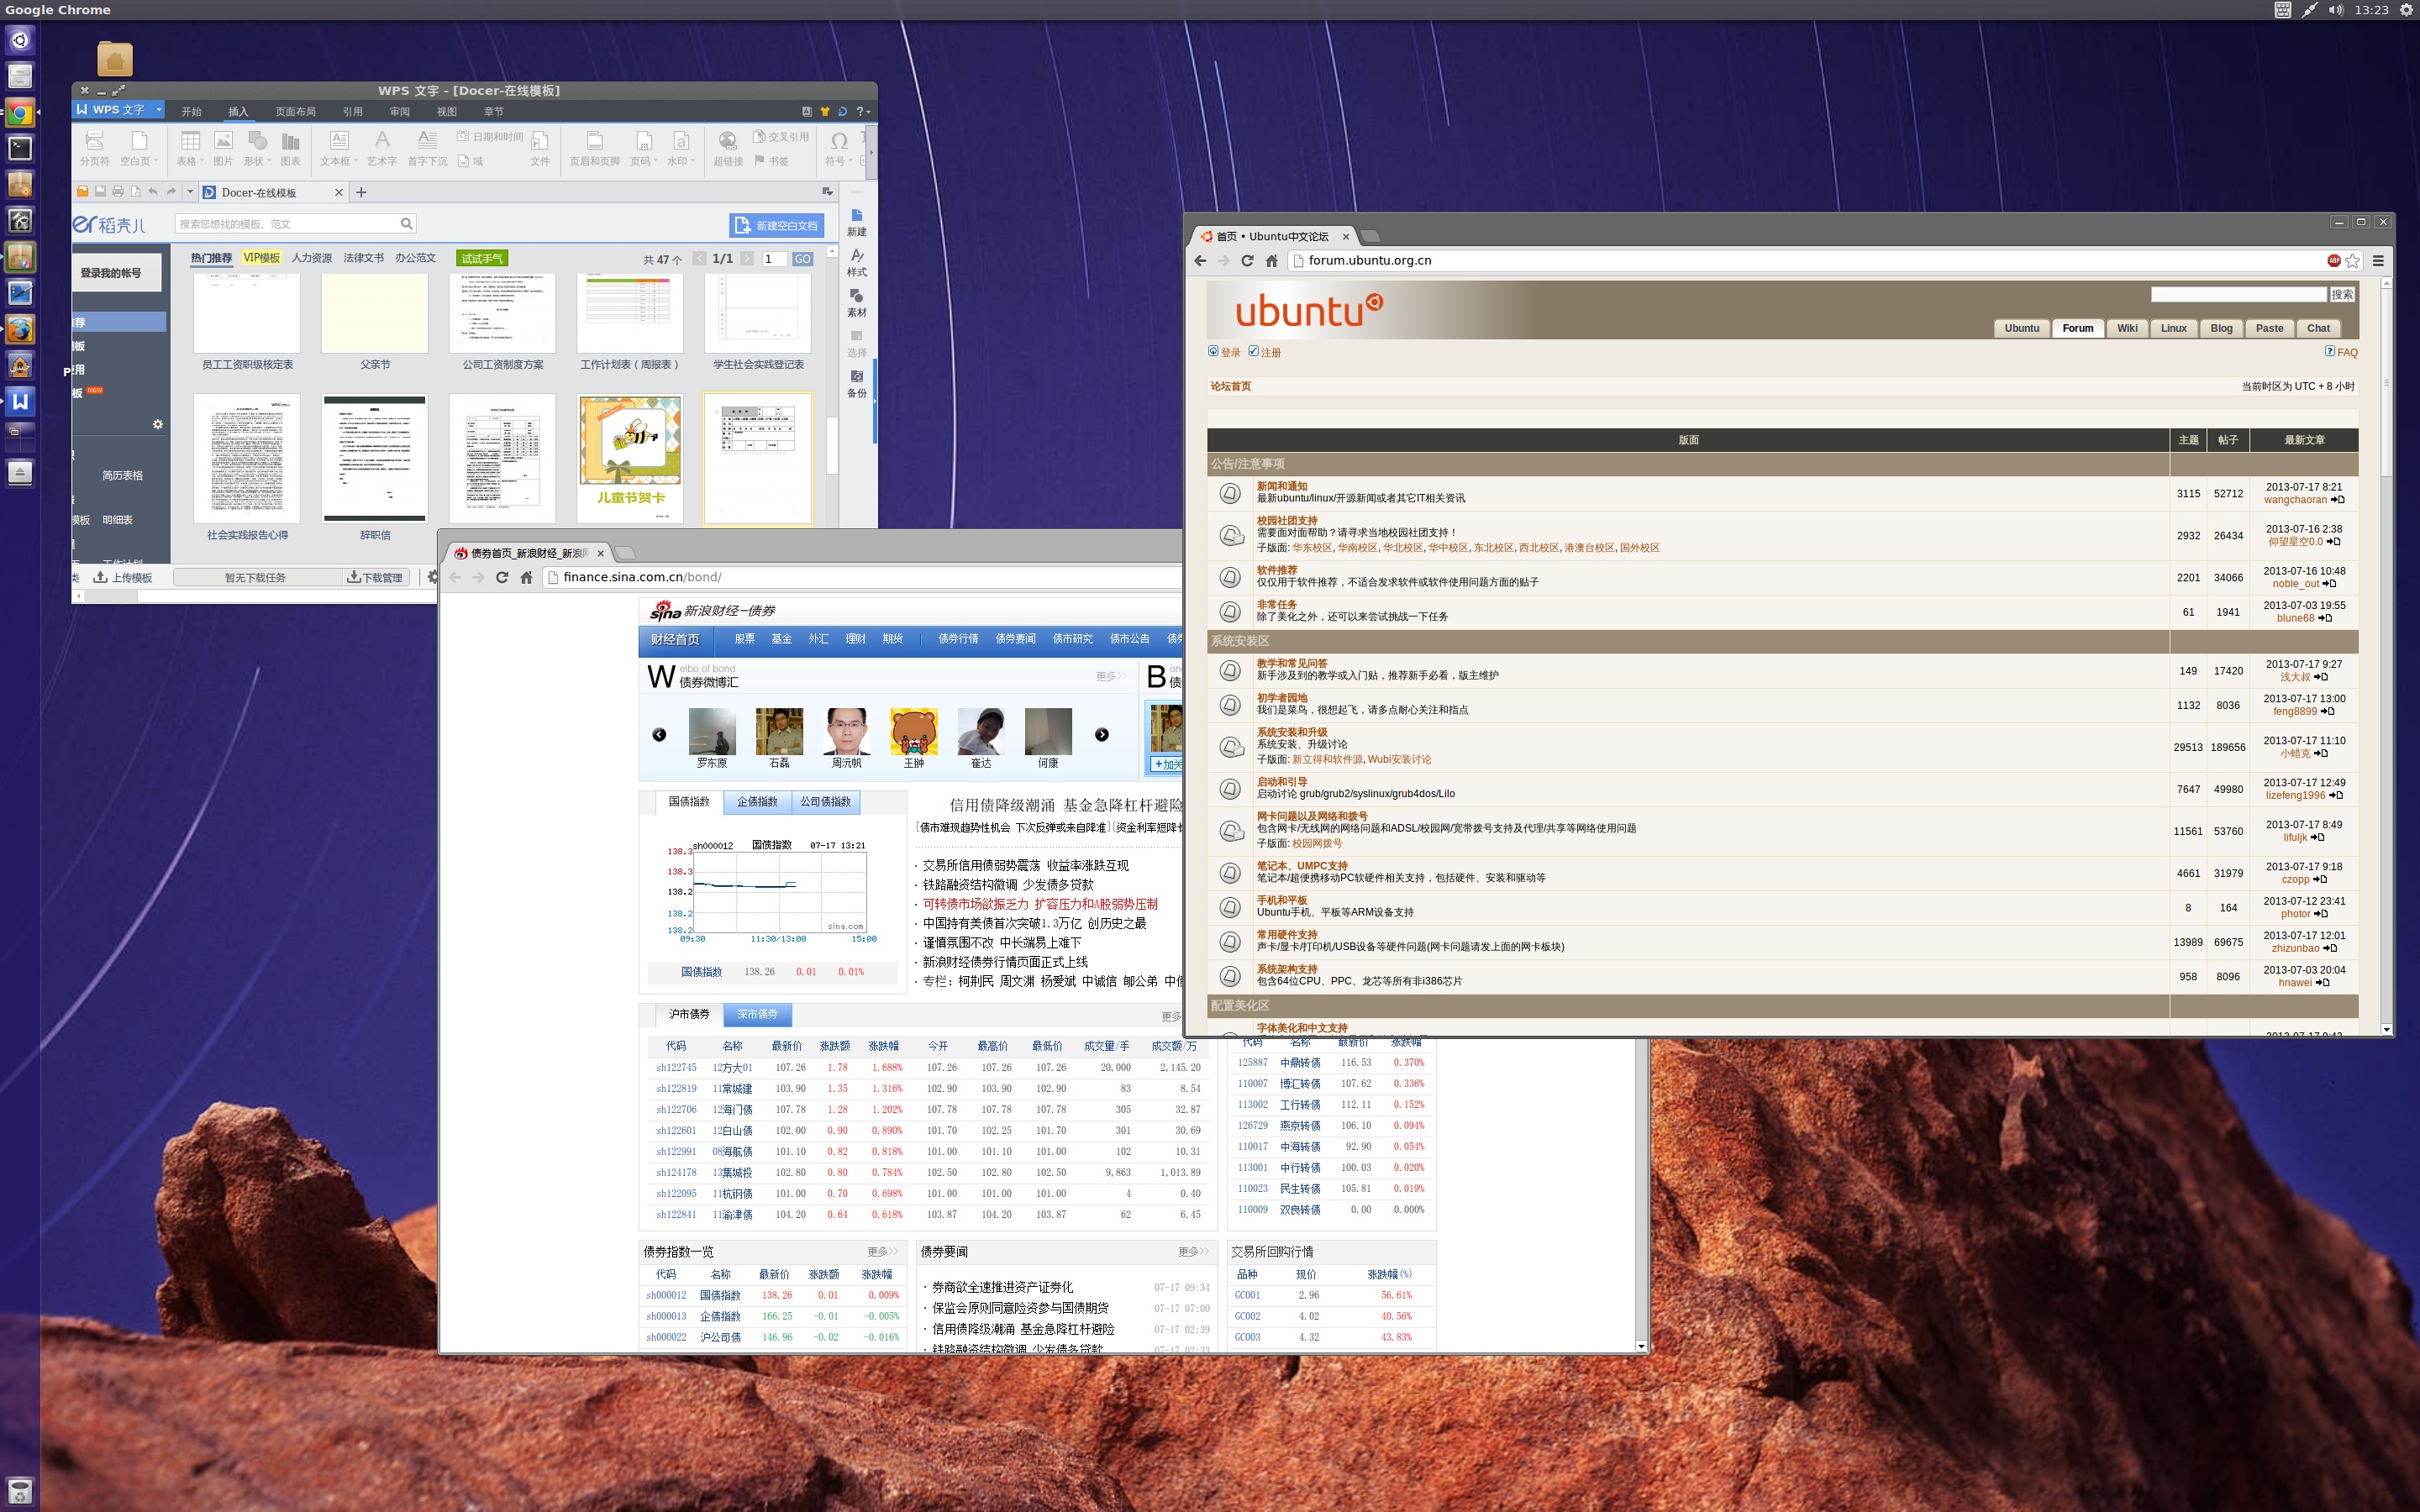
Task: Click the 备份 backup icon in WPS right sidebar
Action: tap(856, 376)
